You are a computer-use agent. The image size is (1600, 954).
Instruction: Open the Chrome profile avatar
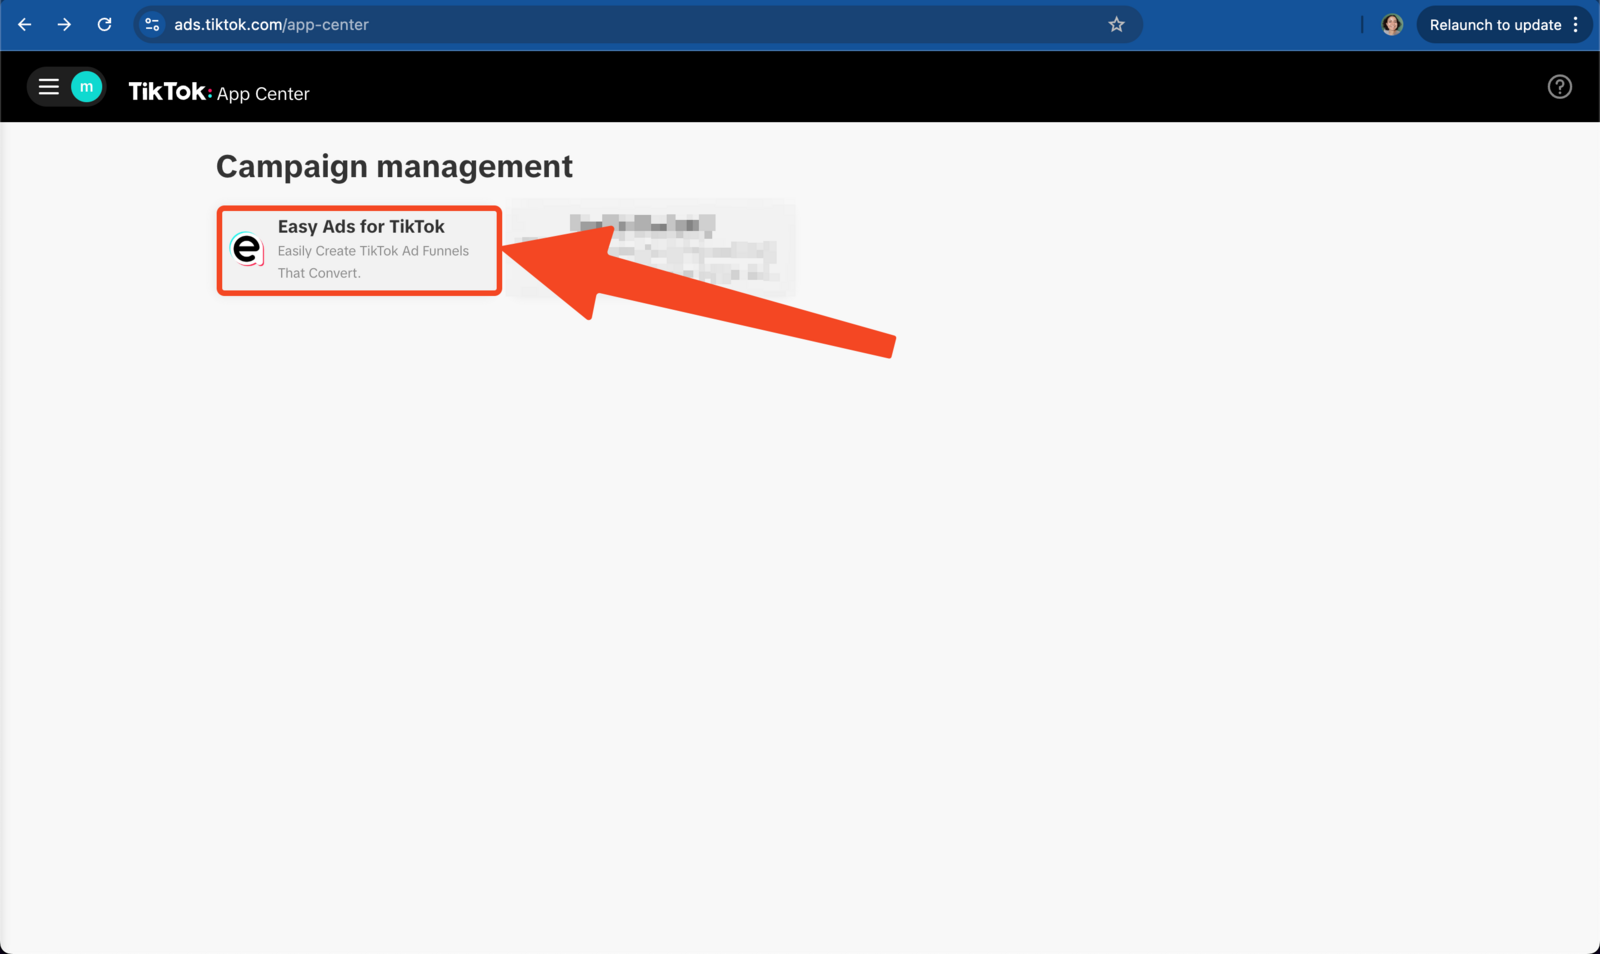pos(1391,25)
